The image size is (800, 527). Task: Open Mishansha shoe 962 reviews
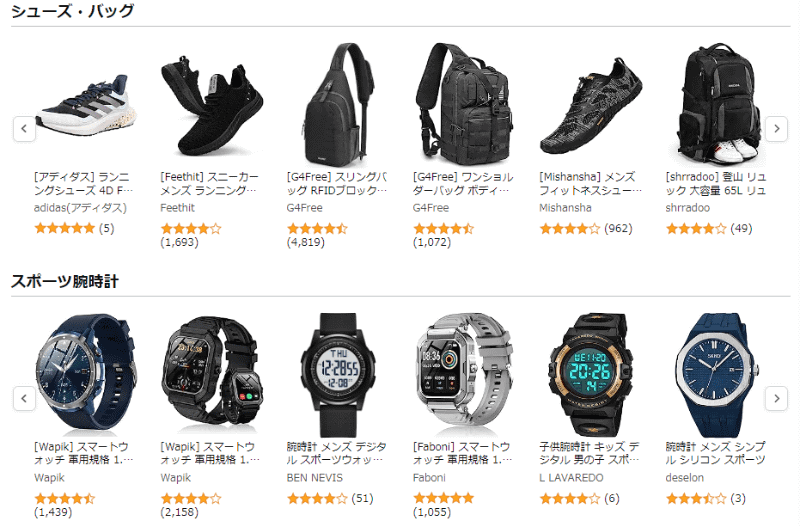tap(618, 229)
